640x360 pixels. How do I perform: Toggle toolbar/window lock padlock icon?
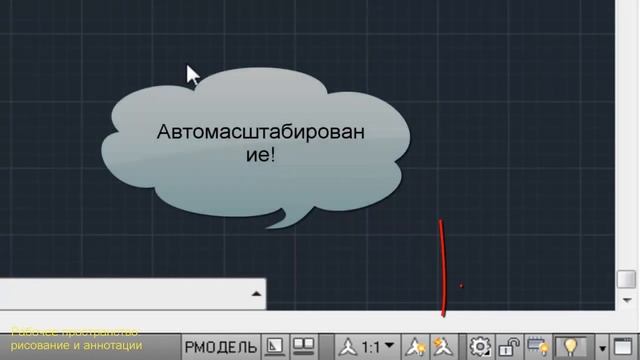[509, 347]
